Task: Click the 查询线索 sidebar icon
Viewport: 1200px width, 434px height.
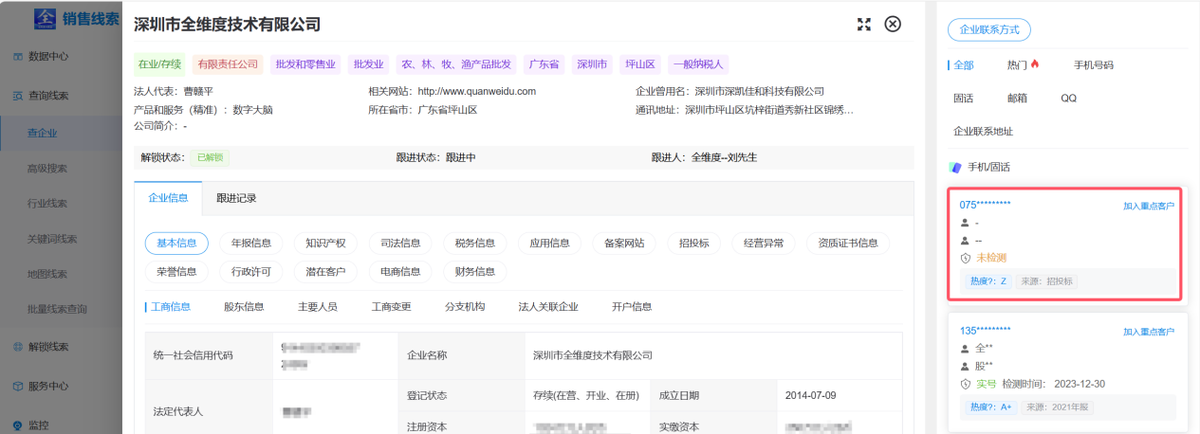Action: [17, 95]
